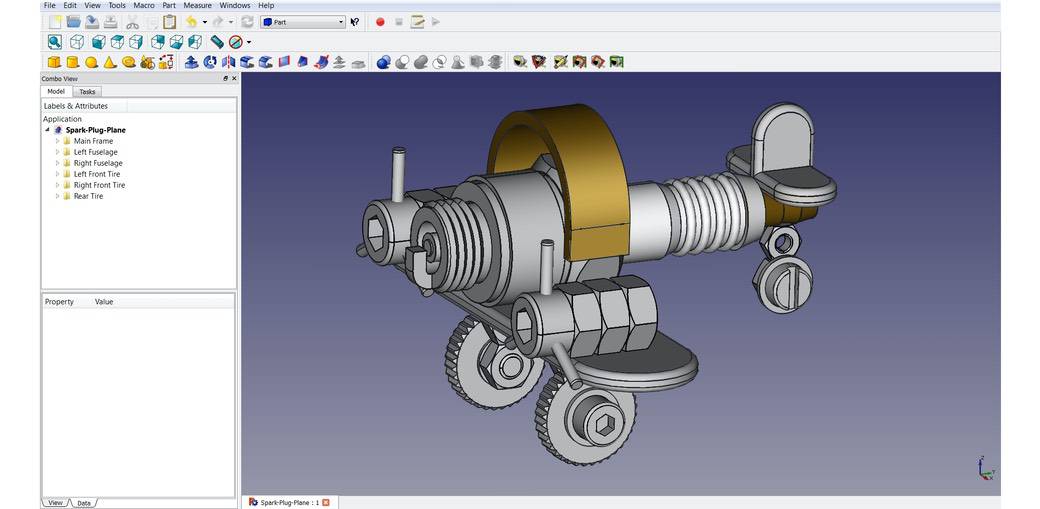1040x509 pixels.
Task: Switch to right view cube icon
Action: (x=136, y=42)
